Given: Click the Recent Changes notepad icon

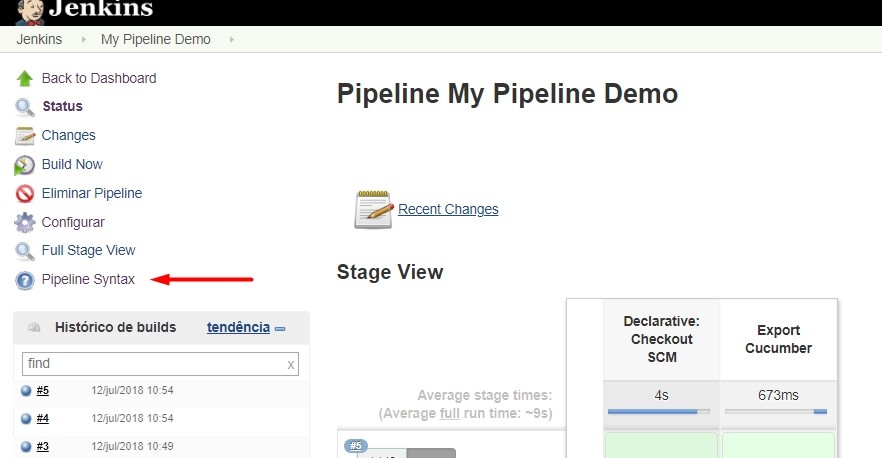Looking at the screenshot, I should click(374, 209).
